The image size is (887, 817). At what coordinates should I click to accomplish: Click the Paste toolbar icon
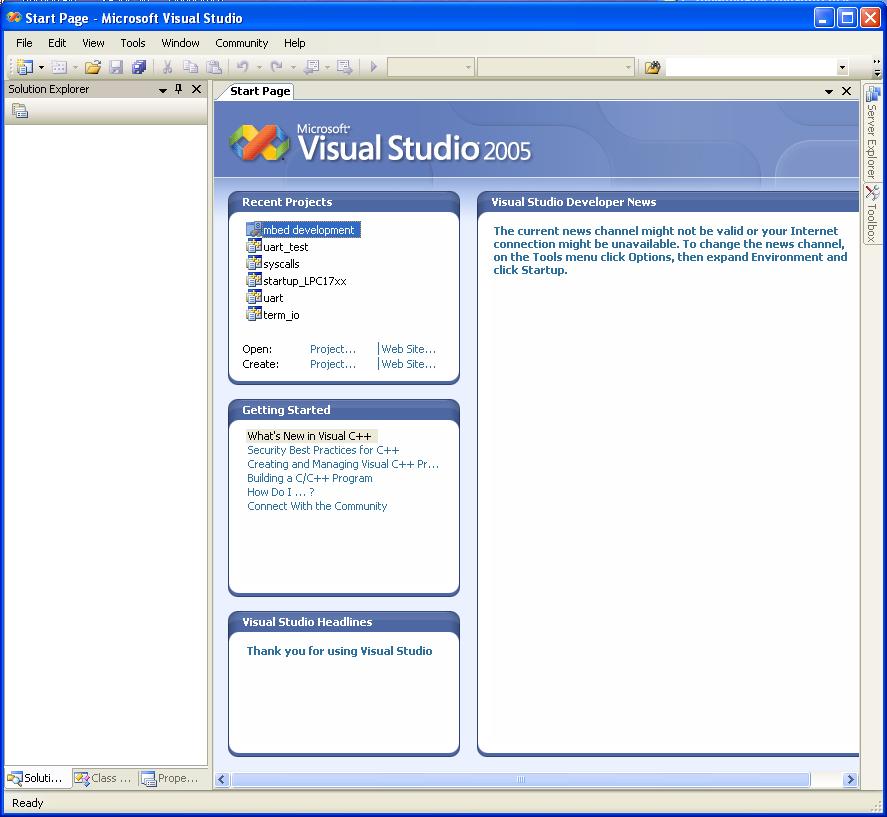(x=214, y=67)
